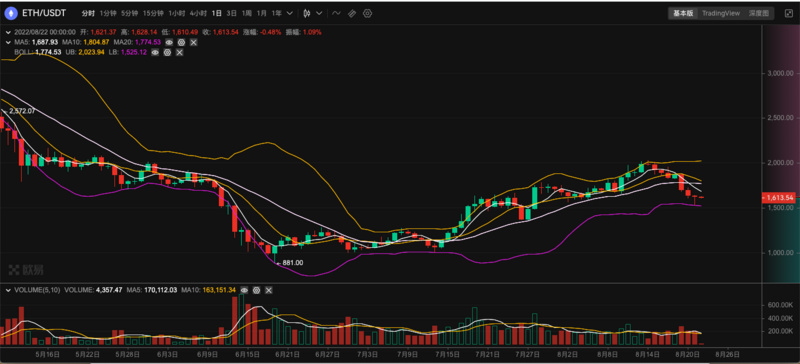The width and height of the screenshot is (800, 364).
Task: Click the current price label 1,613.54
Action: point(779,198)
